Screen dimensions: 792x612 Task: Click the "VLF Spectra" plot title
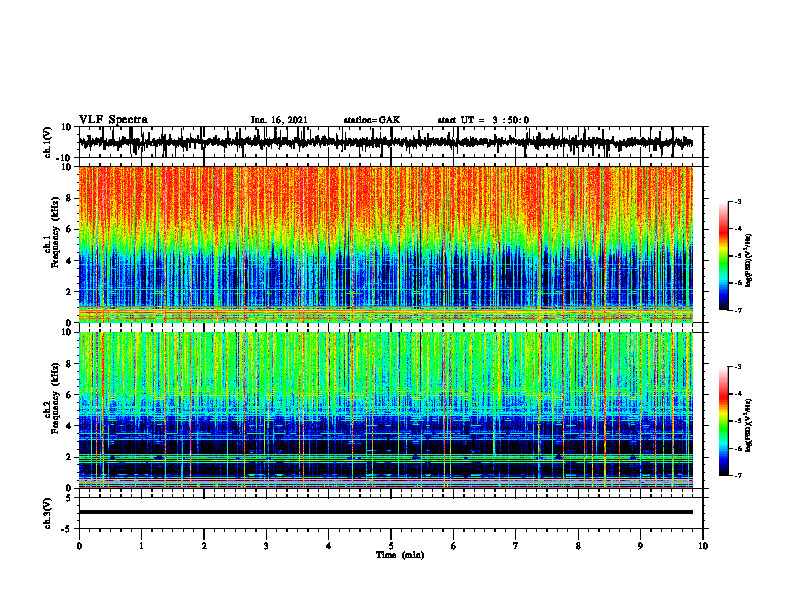click(113, 120)
